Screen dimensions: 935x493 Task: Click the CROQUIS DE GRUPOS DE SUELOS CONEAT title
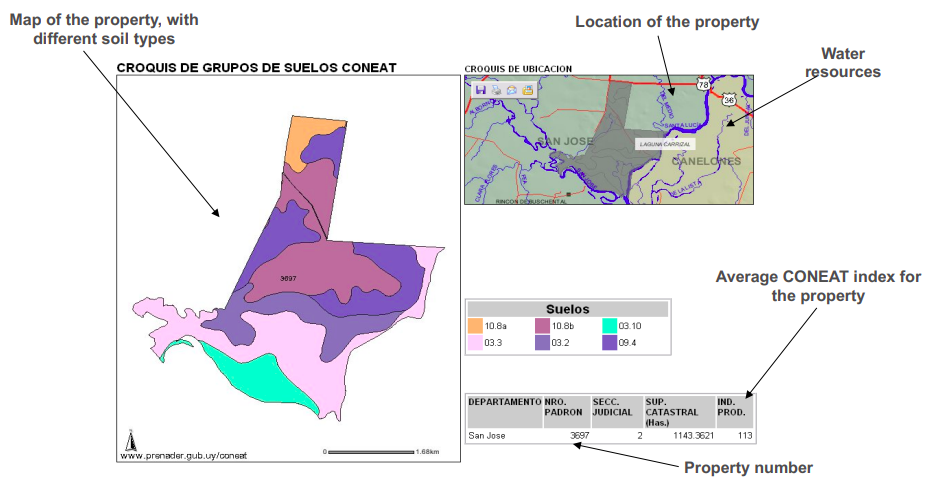[x=256, y=68]
